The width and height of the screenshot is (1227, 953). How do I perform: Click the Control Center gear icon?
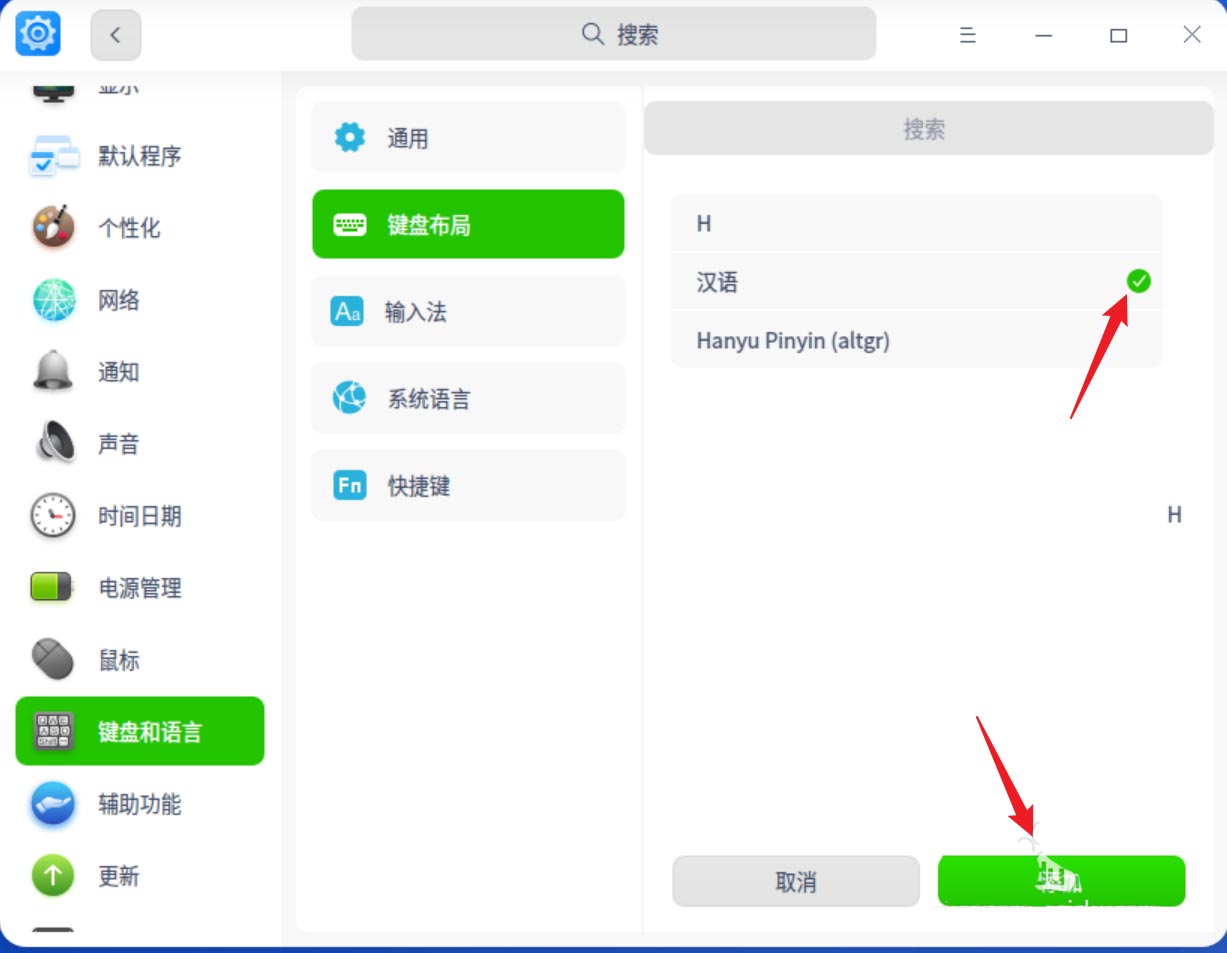38,35
